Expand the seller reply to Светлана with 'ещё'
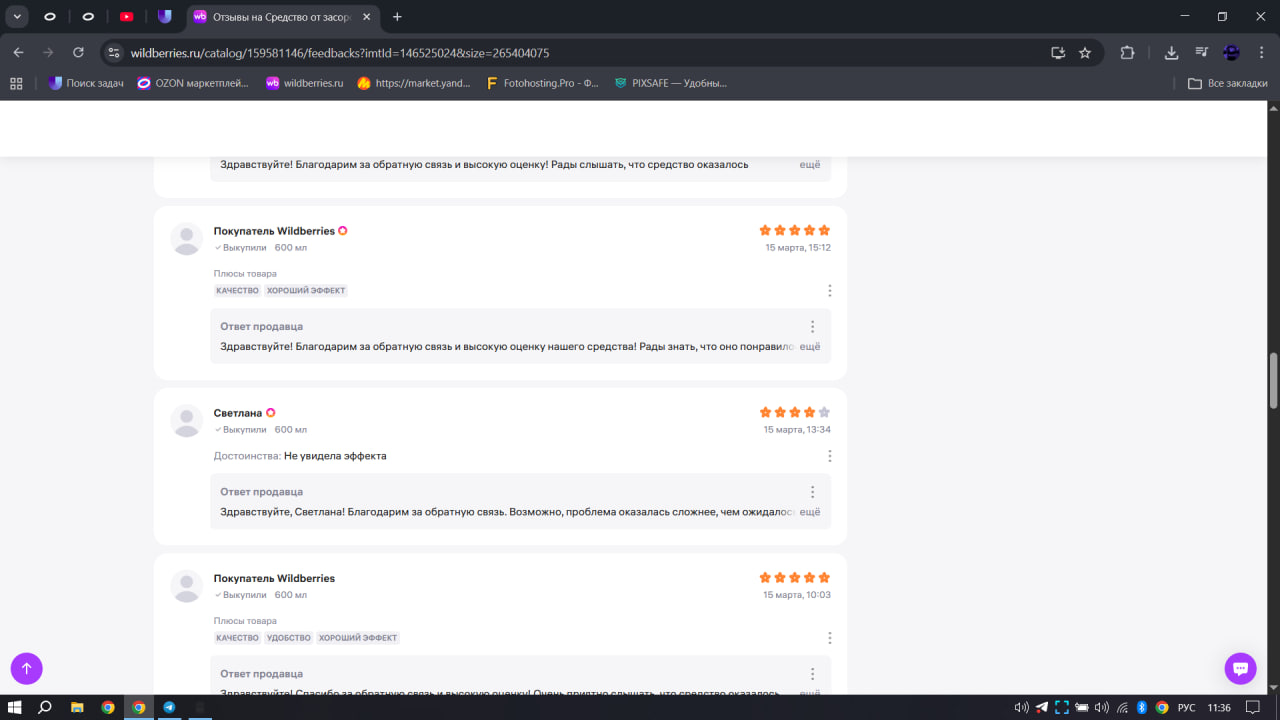 coord(810,512)
